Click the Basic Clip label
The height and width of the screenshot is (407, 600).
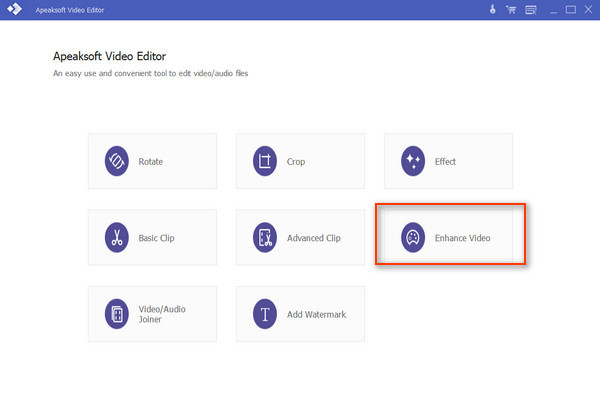click(x=157, y=238)
